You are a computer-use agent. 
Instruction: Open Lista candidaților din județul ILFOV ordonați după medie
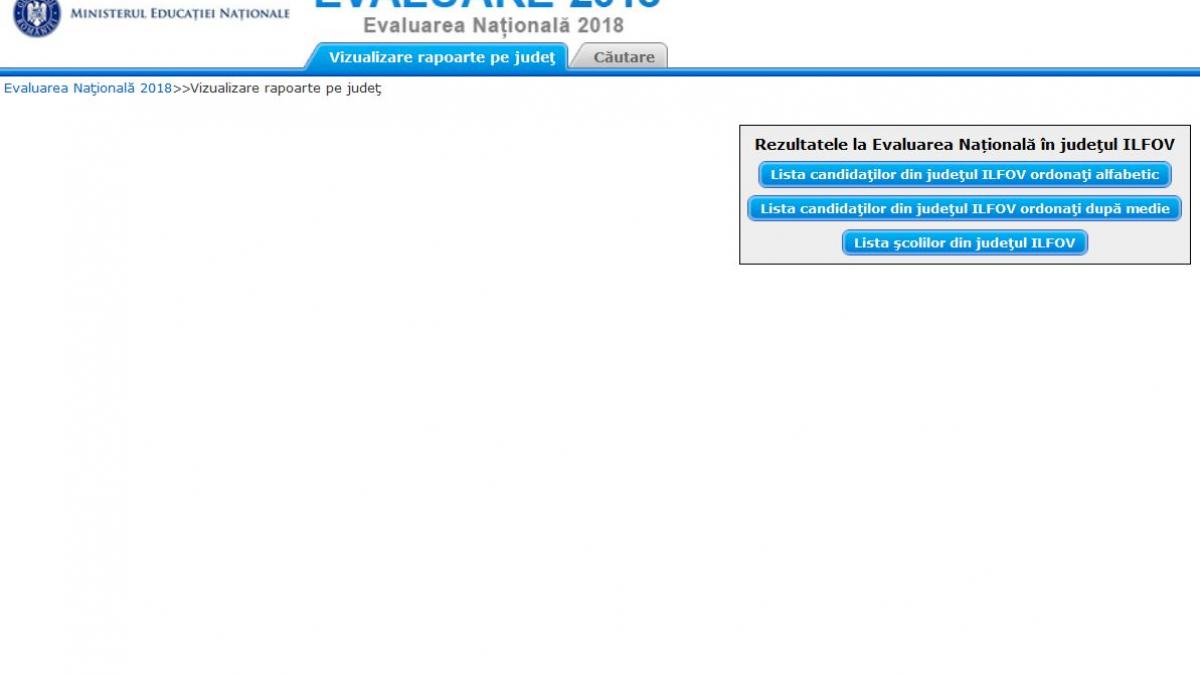pyautogui.click(x=965, y=208)
